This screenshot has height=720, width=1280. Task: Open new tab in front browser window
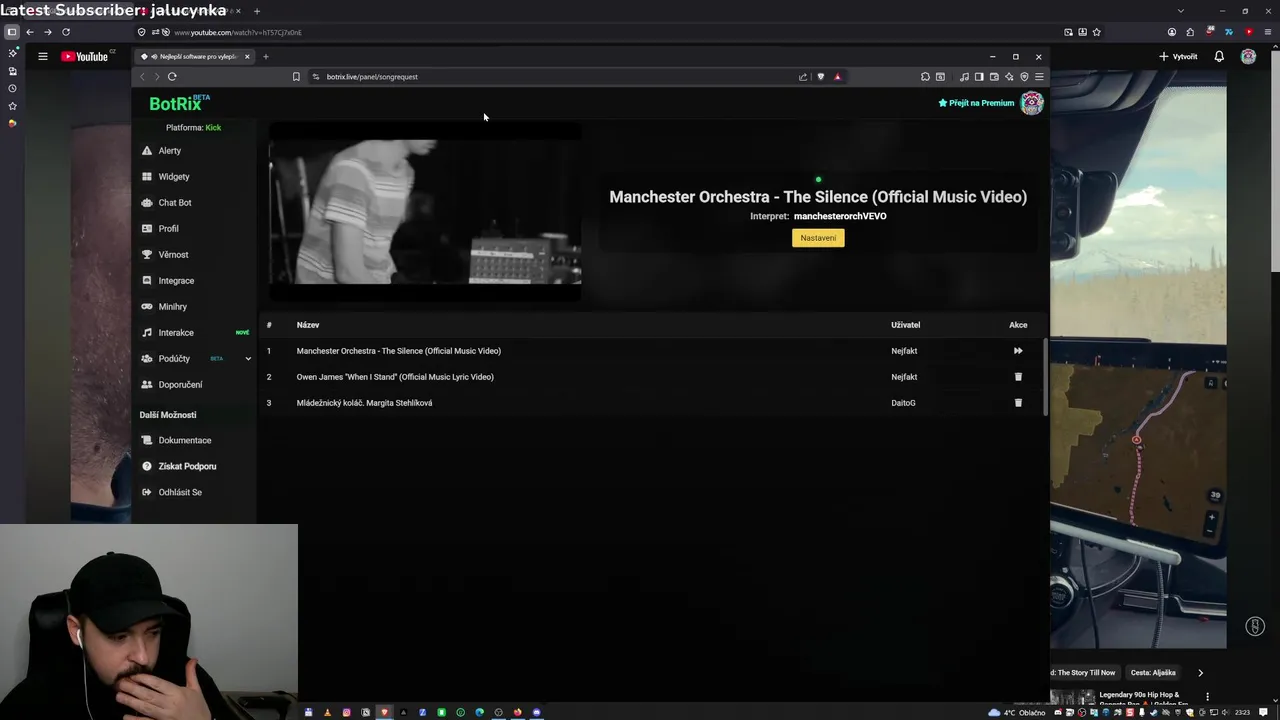tap(266, 57)
